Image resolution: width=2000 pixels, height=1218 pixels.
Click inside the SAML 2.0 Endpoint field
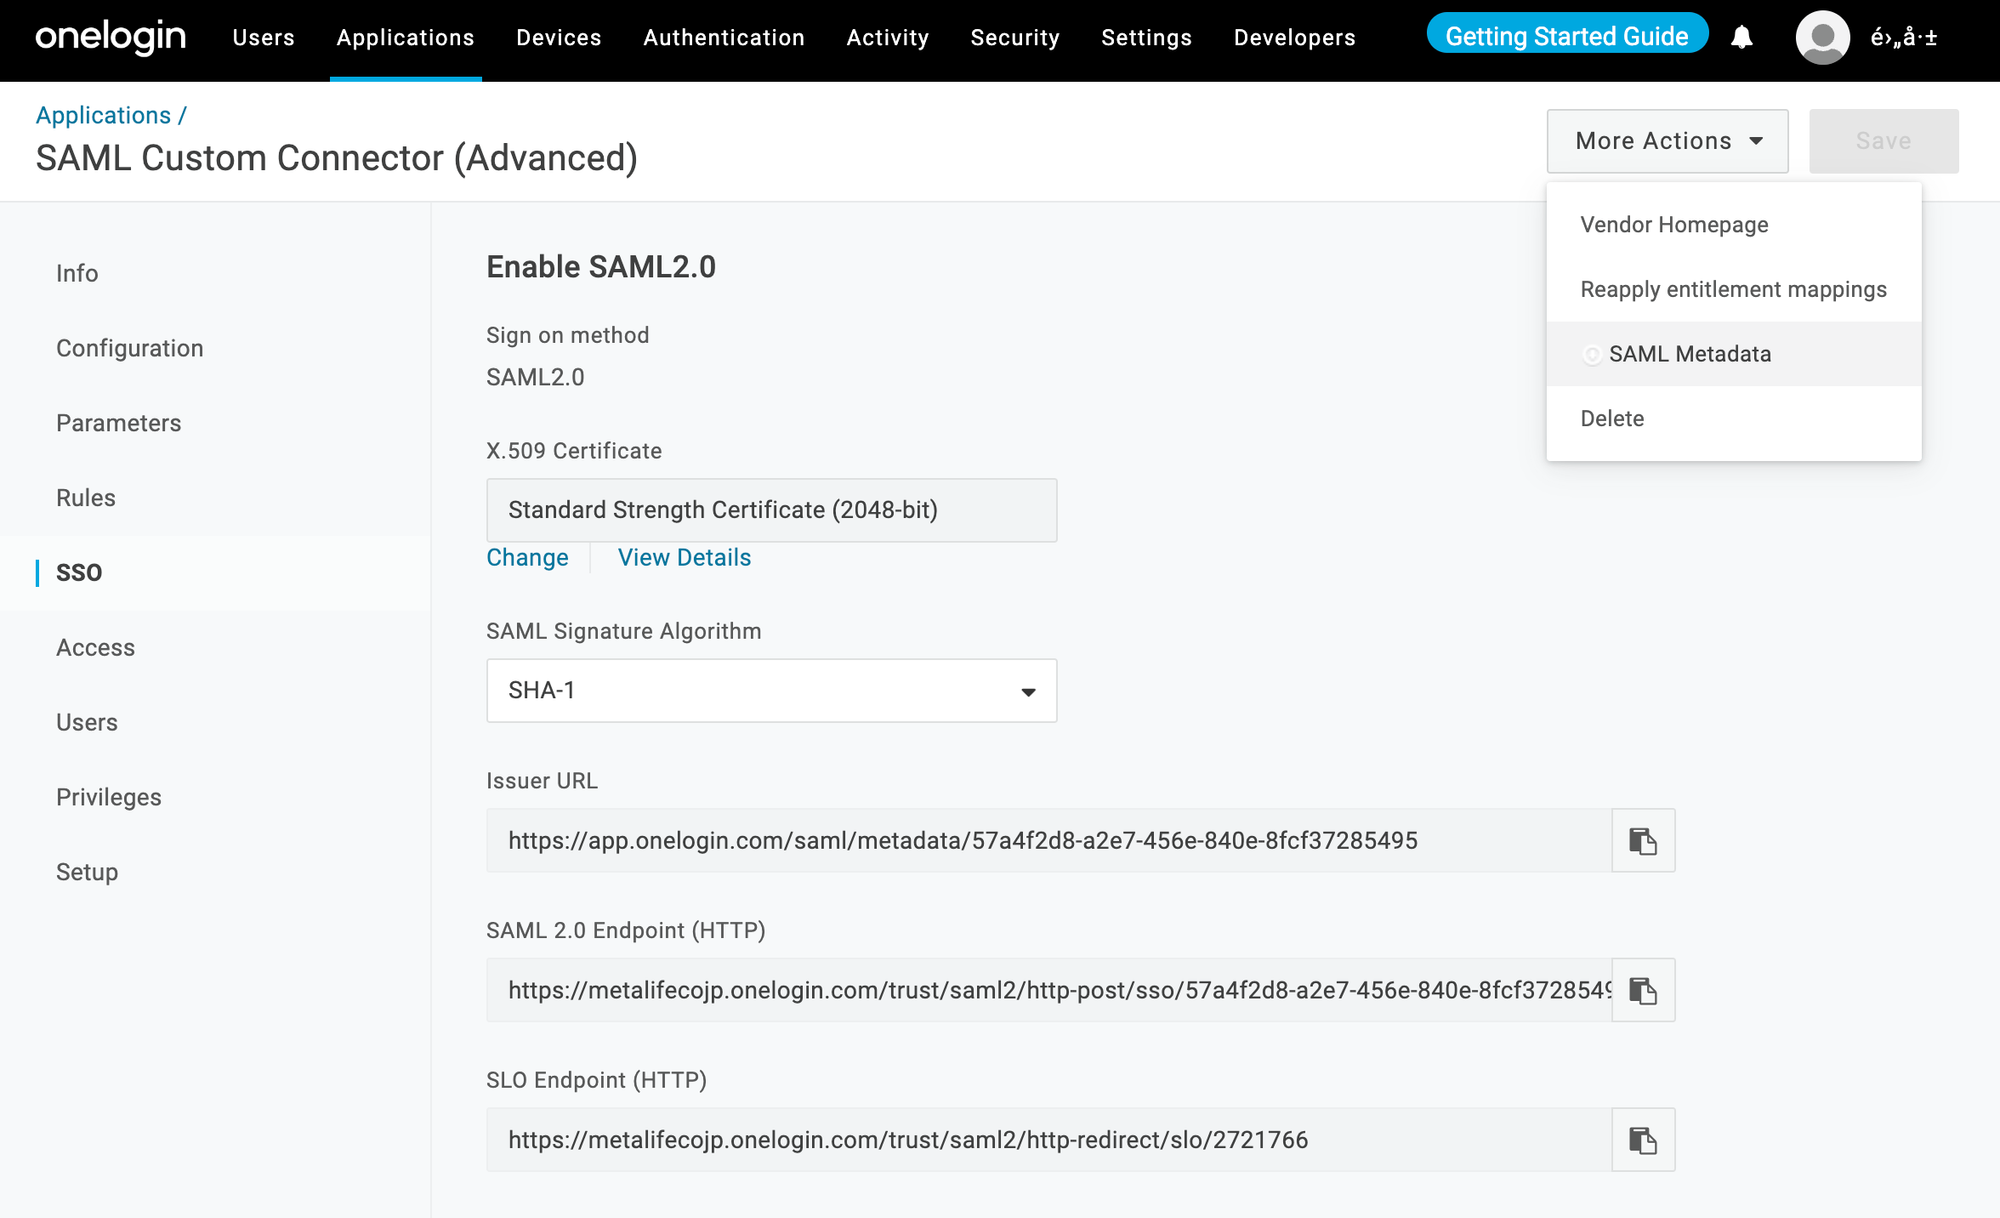click(1049, 991)
